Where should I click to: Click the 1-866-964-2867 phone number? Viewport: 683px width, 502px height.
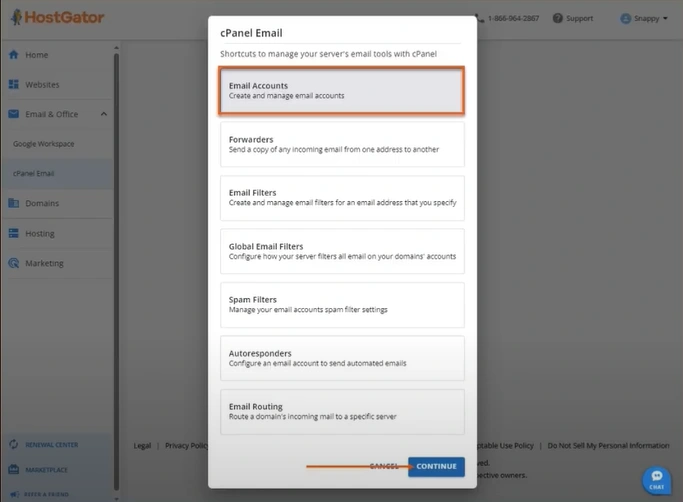click(513, 18)
